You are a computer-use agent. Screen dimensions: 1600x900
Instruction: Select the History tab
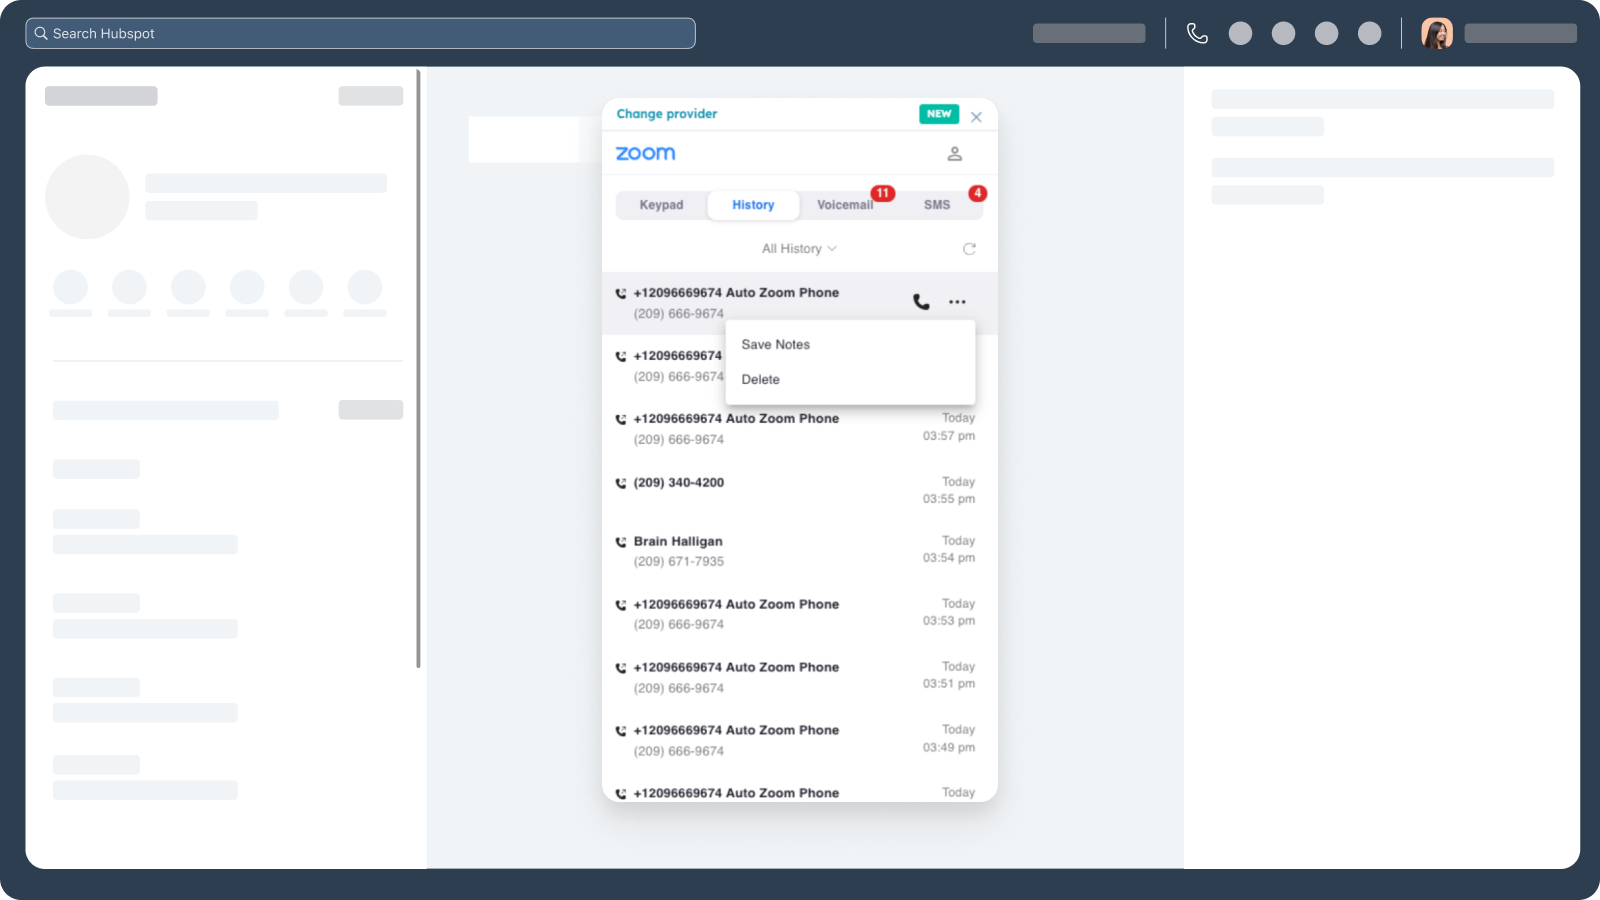(753, 205)
